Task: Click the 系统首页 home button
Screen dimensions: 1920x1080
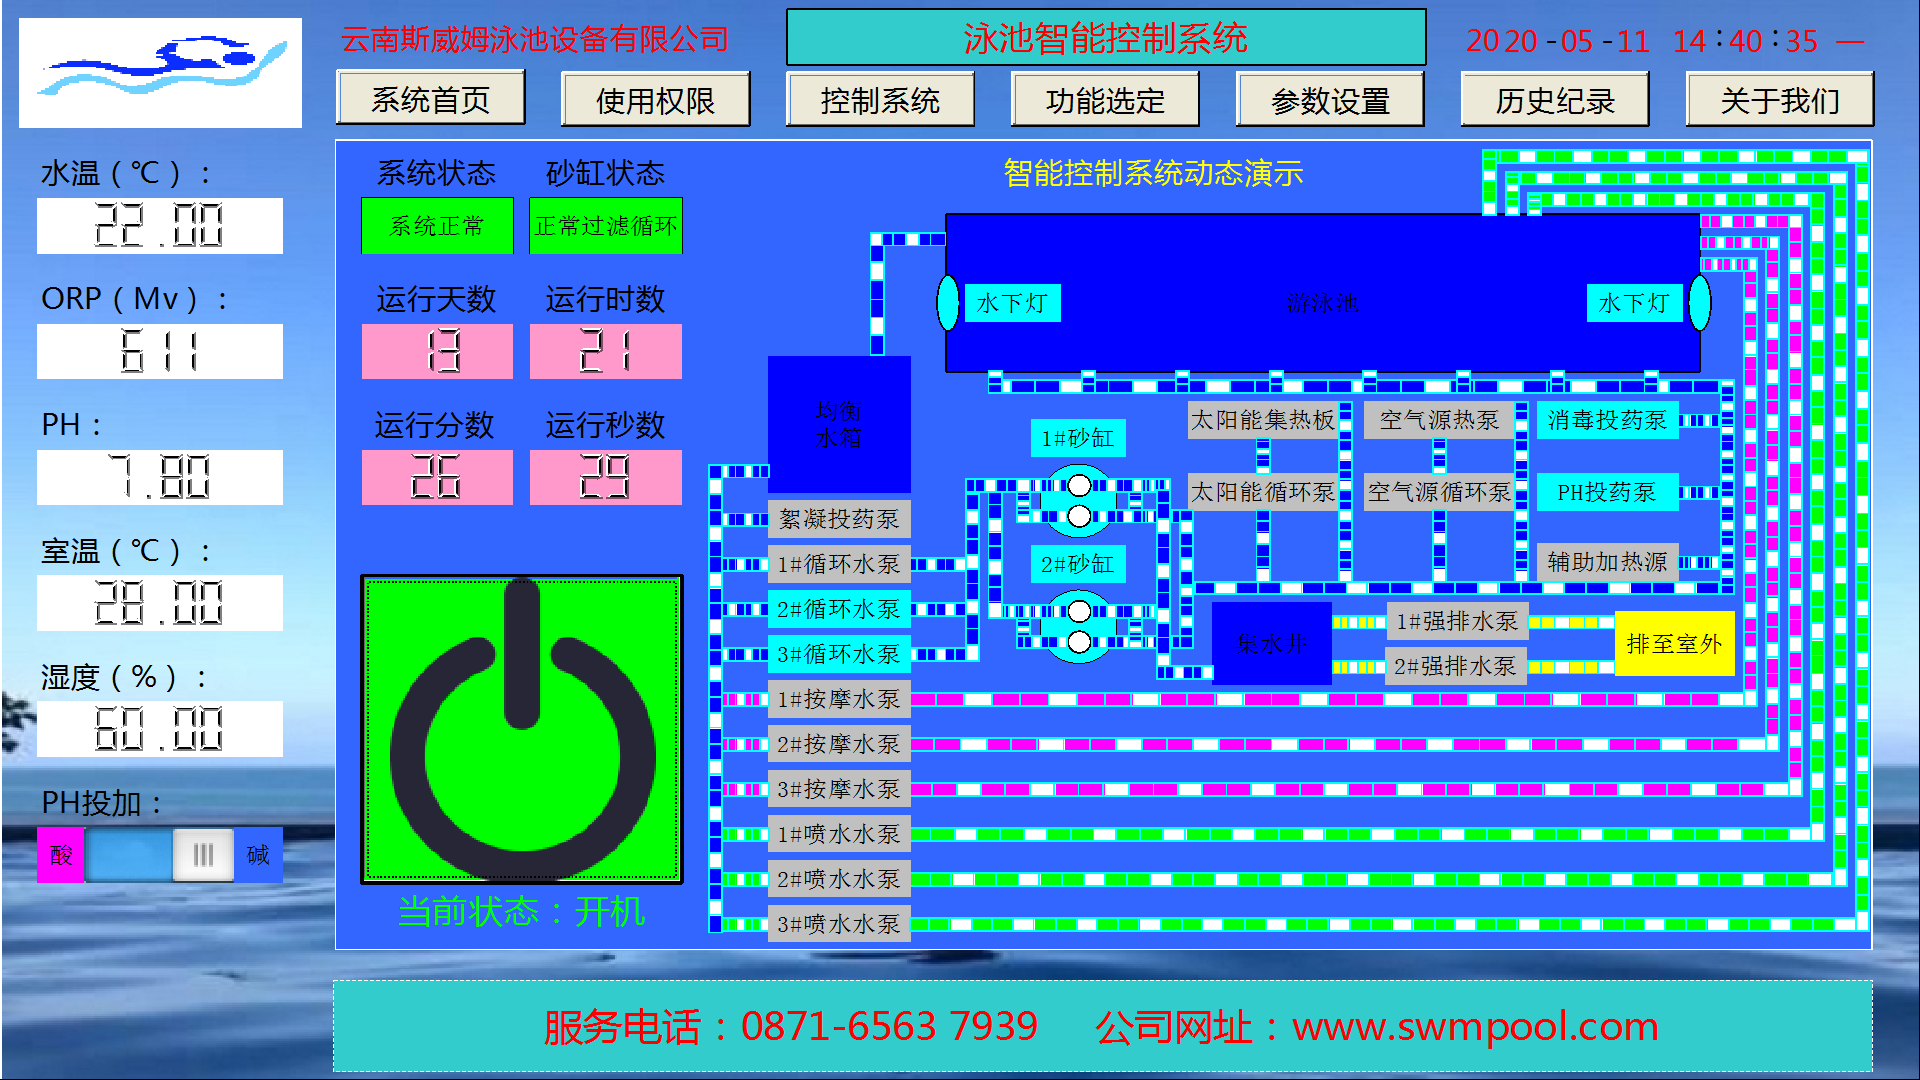Action: (431, 99)
